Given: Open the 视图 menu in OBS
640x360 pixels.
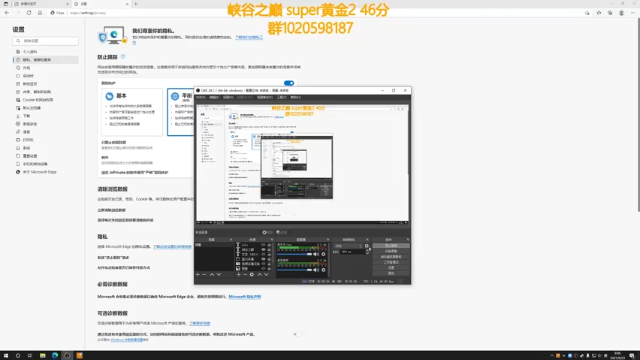Looking at the screenshot, I should coord(228,97).
